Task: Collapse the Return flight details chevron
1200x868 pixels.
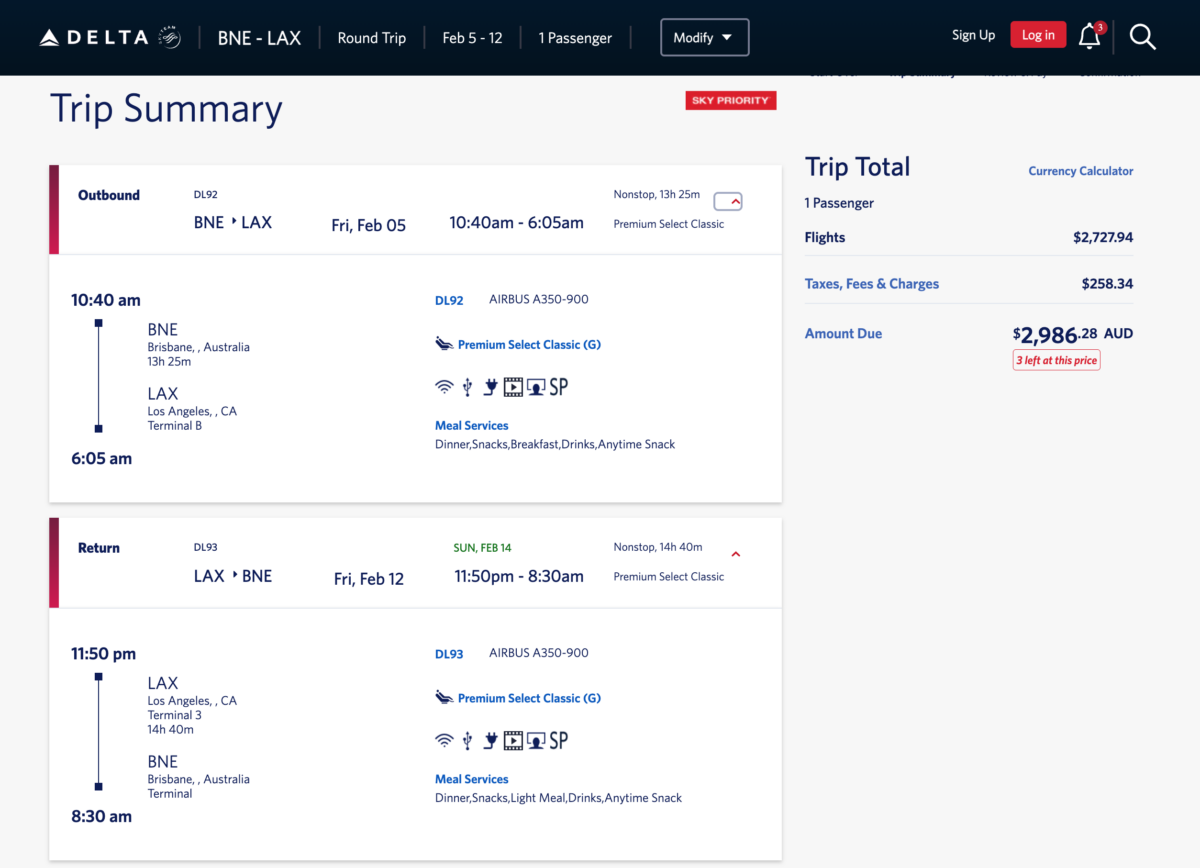Action: tap(736, 554)
